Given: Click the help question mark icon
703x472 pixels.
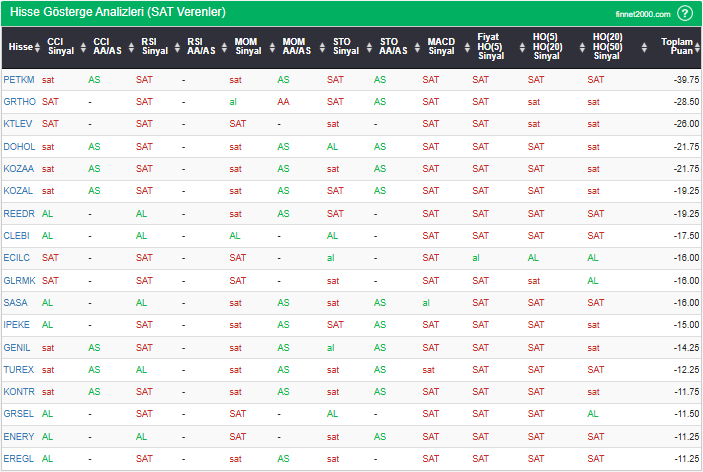Looking at the screenshot, I should pos(685,13).
